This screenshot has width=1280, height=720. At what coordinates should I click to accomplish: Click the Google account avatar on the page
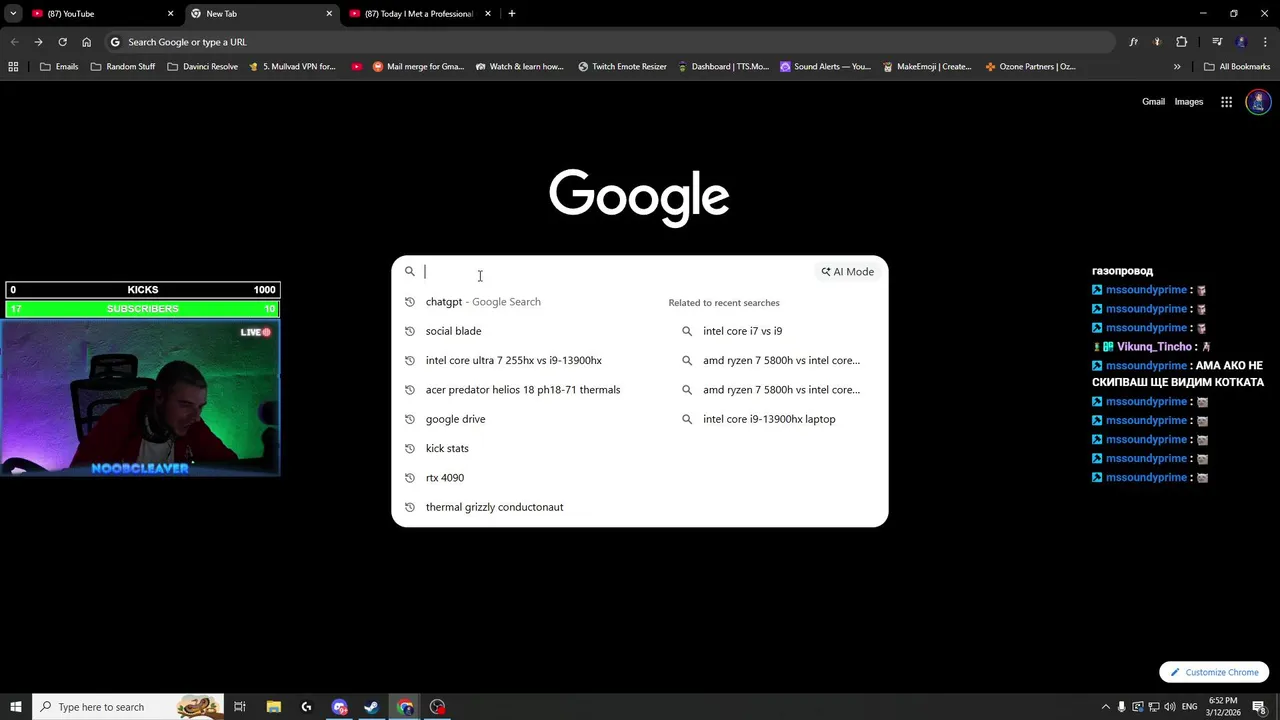pyautogui.click(x=1258, y=102)
